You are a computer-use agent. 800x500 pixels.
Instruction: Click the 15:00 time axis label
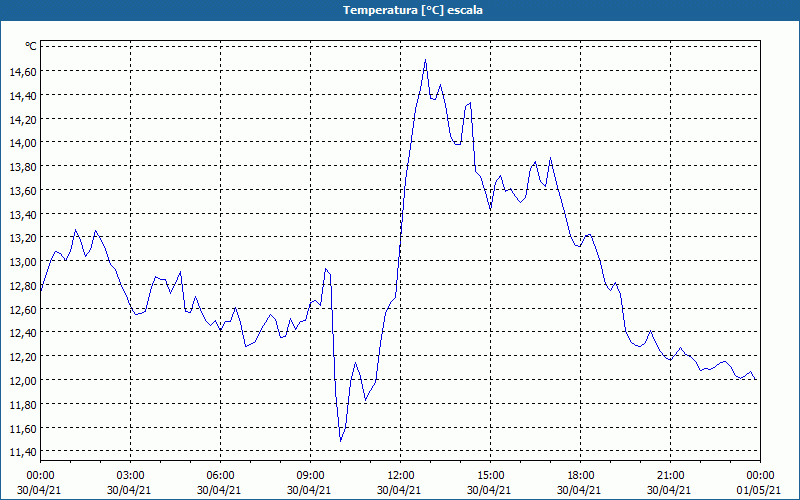click(490, 476)
